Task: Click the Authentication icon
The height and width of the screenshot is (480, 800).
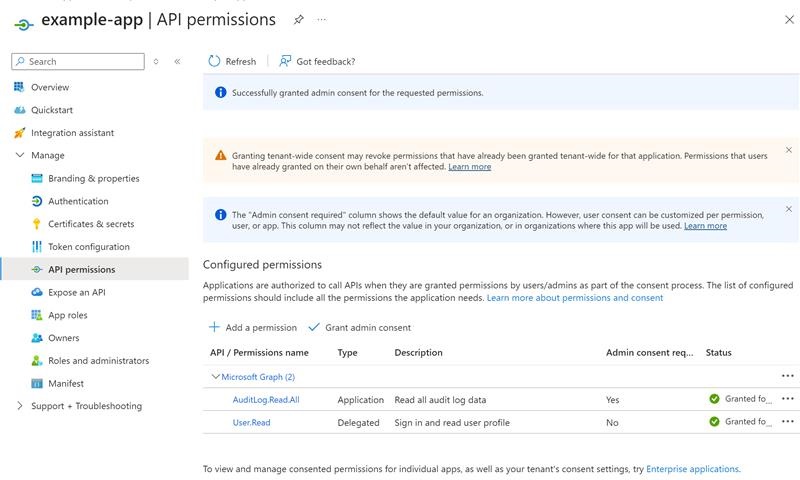Action: coord(37,201)
